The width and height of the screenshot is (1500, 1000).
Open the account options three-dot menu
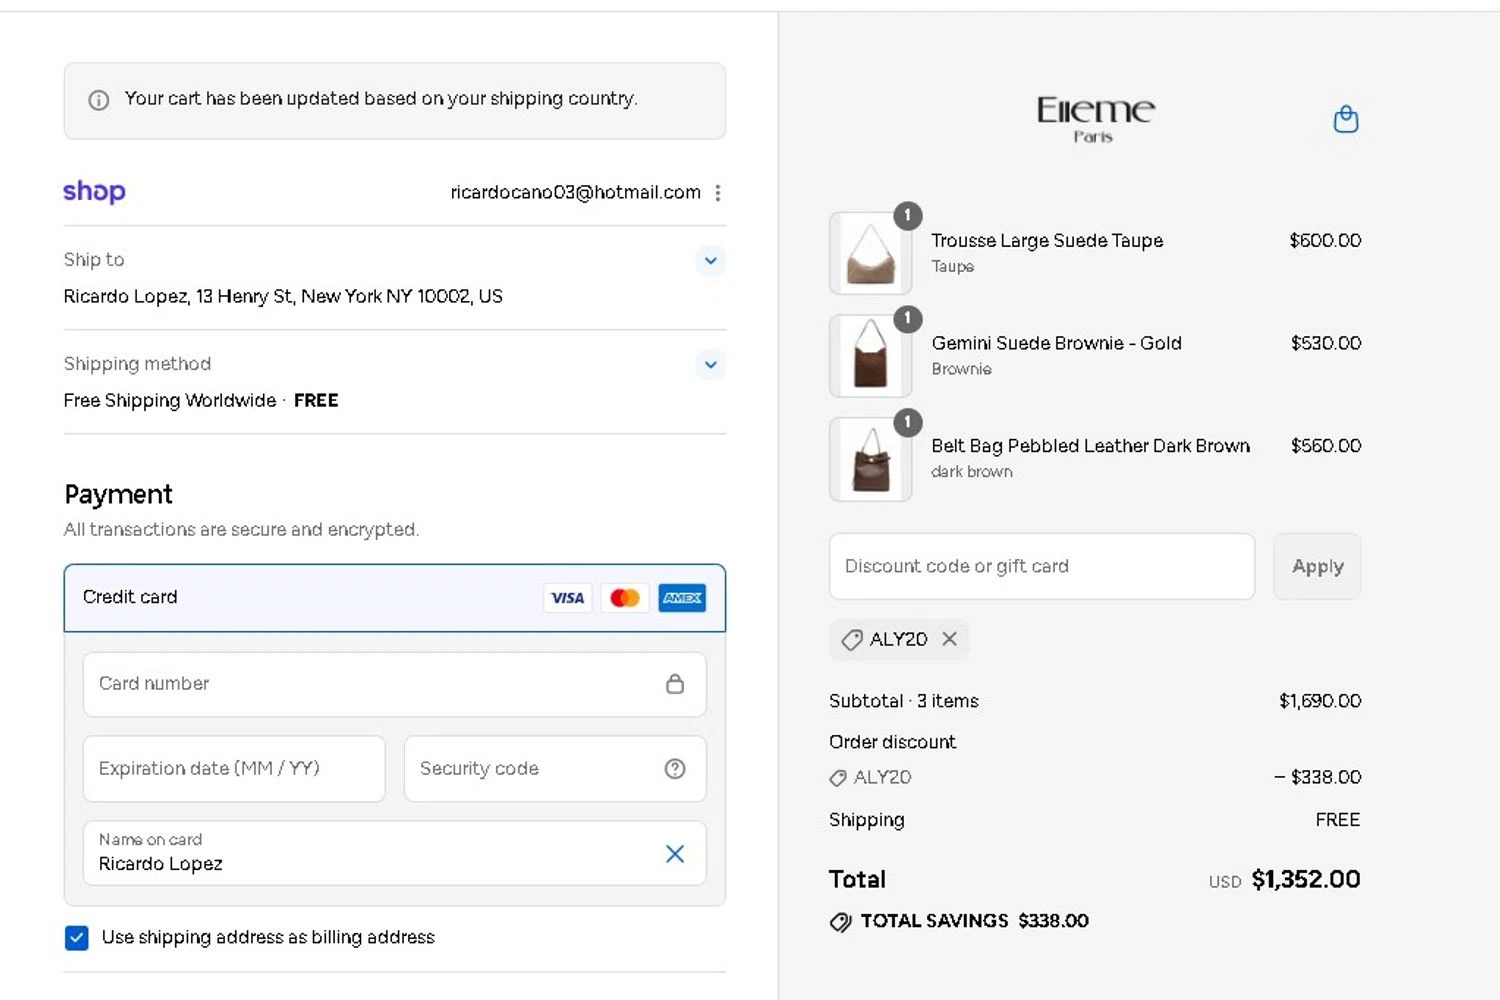point(717,193)
